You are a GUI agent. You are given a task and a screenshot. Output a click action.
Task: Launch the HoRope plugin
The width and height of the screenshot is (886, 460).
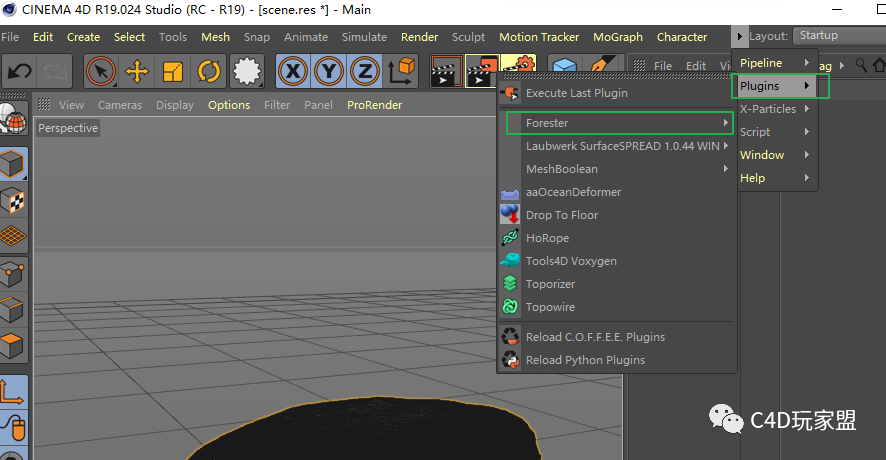[617, 238]
